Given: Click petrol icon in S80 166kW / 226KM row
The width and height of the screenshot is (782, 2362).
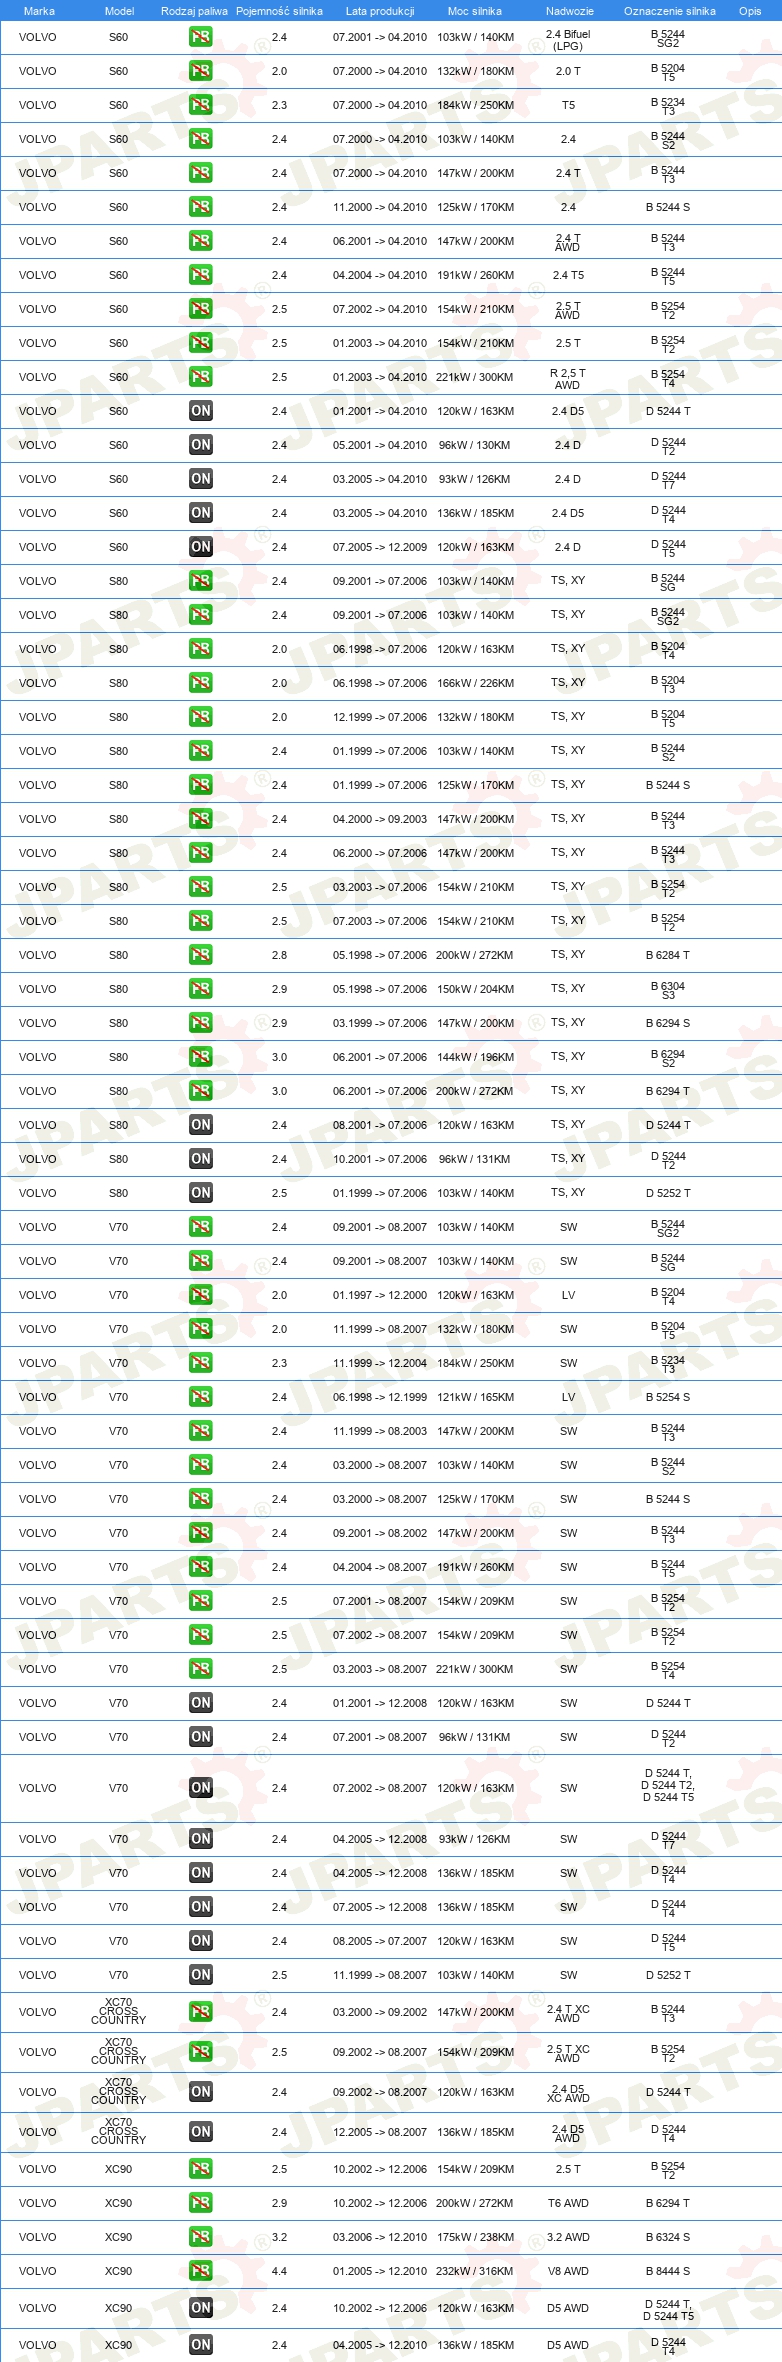Looking at the screenshot, I should click(x=200, y=683).
